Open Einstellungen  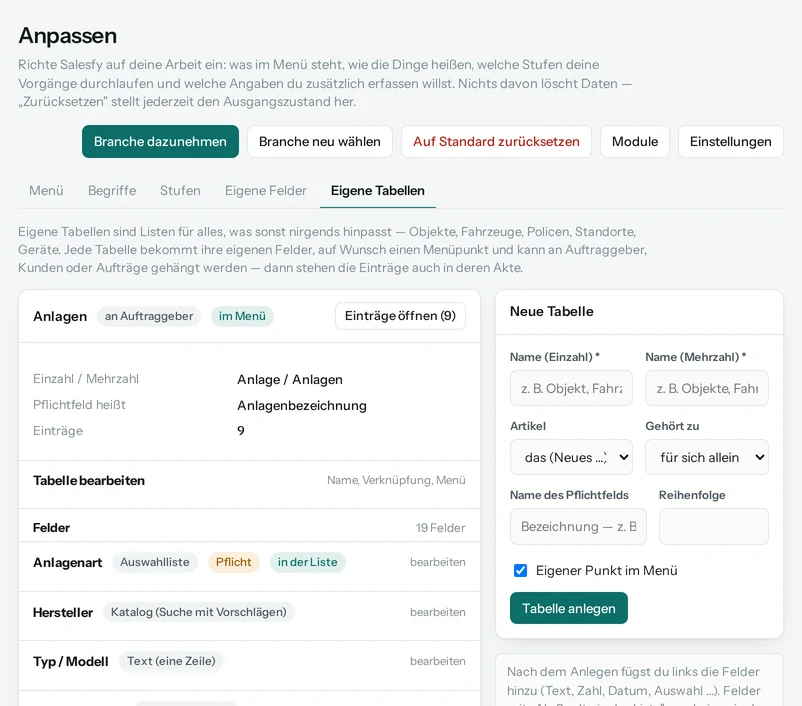(x=730, y=142)
